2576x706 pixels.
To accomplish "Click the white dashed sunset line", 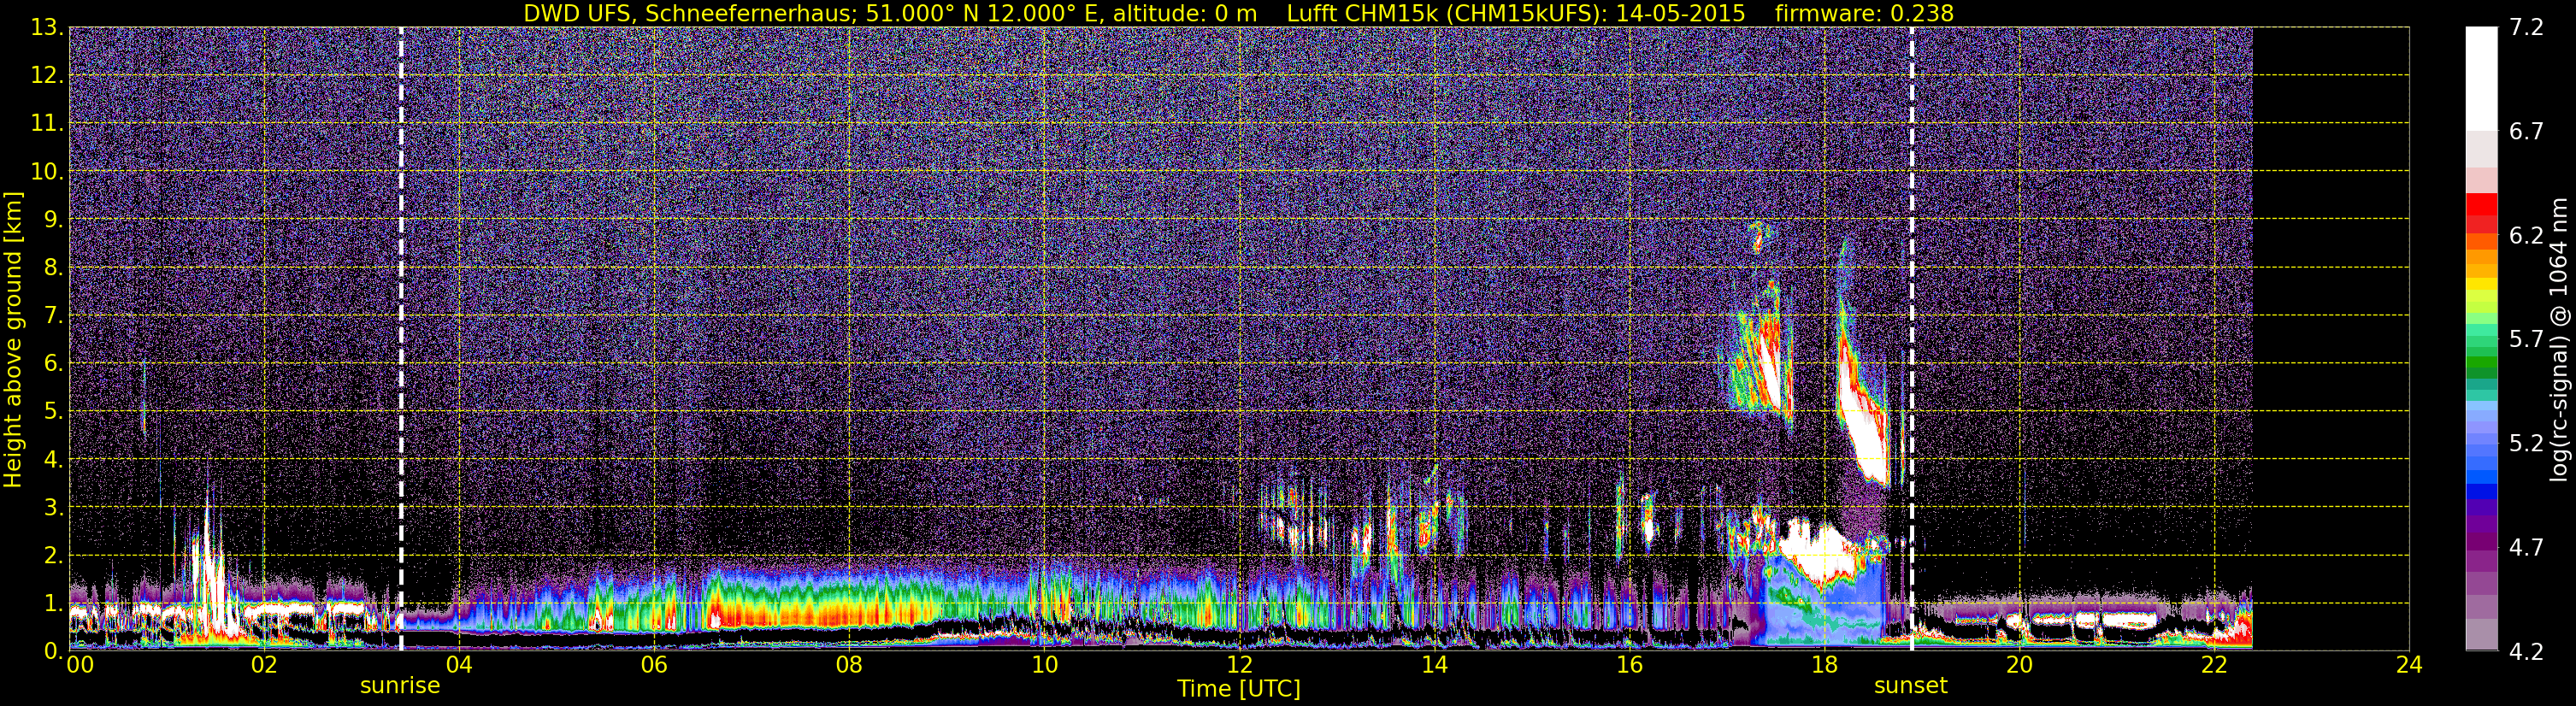I will pos(1912,339).
